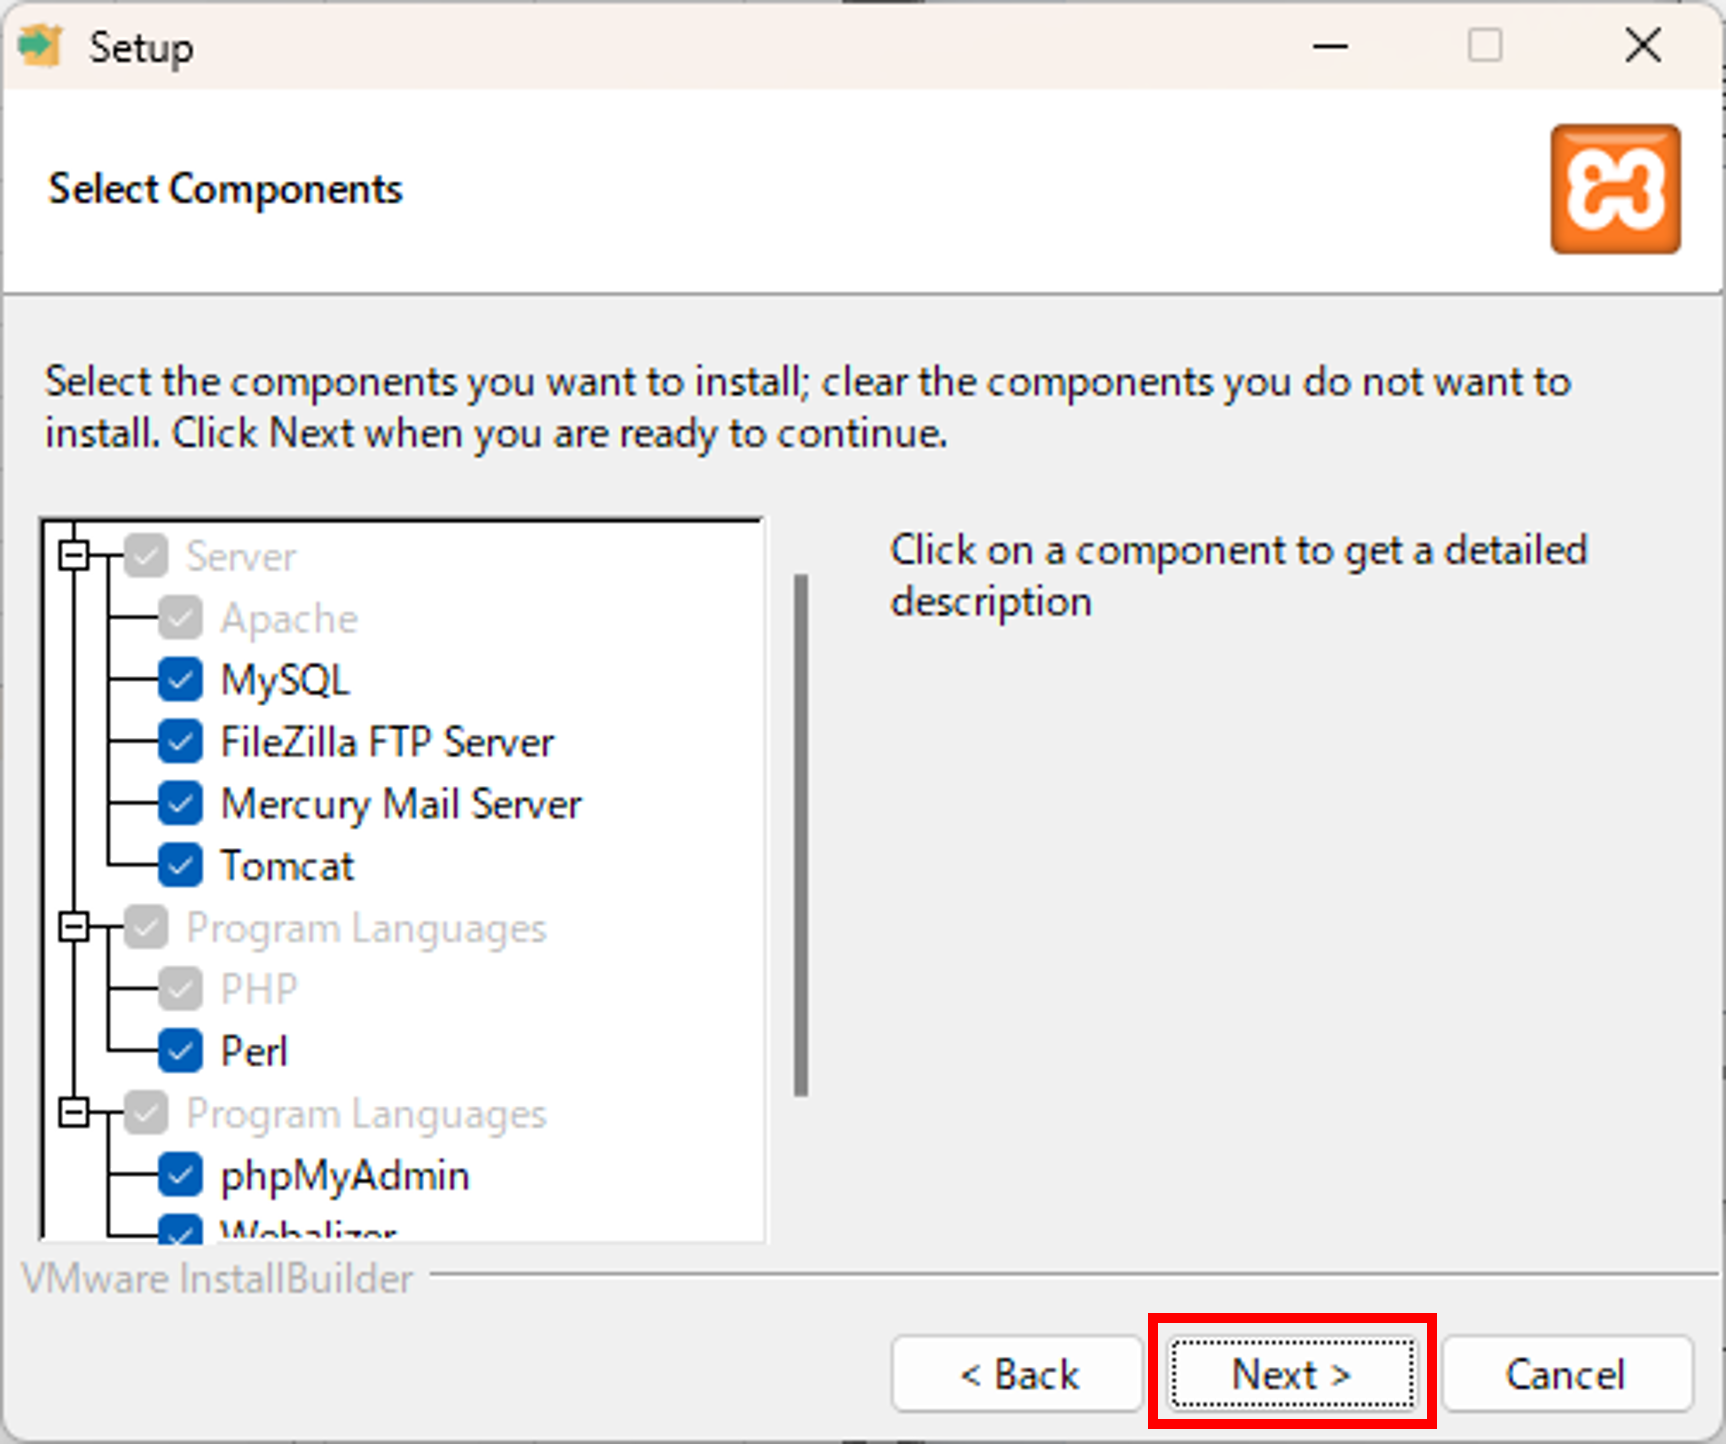Screen dimensions: 1726x1444
Task: Select MySQL label for detailed description
Action: pyautogui.click(x=285, y=680)
